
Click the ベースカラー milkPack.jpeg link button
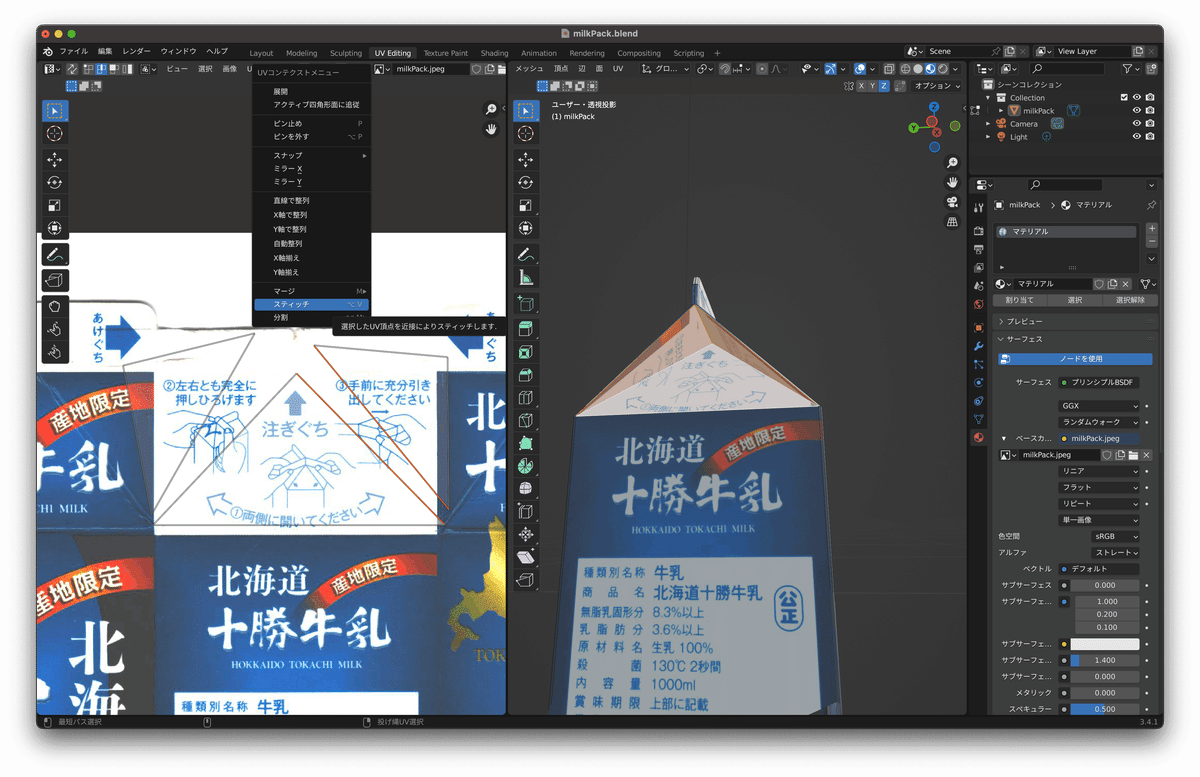pyautogui.click(x=1099, y=438)
